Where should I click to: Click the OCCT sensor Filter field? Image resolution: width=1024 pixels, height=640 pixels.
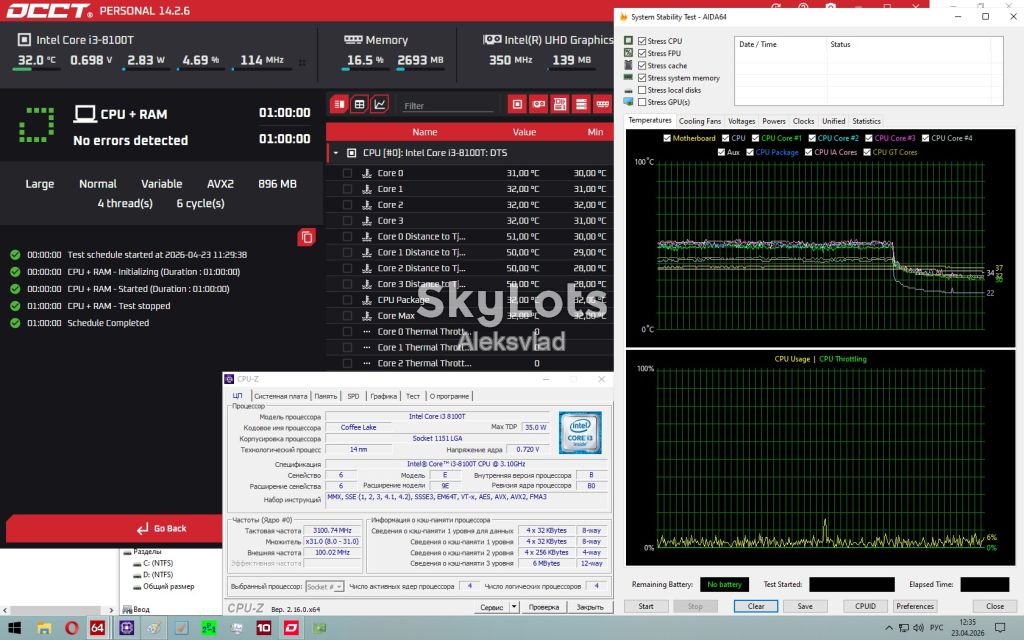coord(447,105)
